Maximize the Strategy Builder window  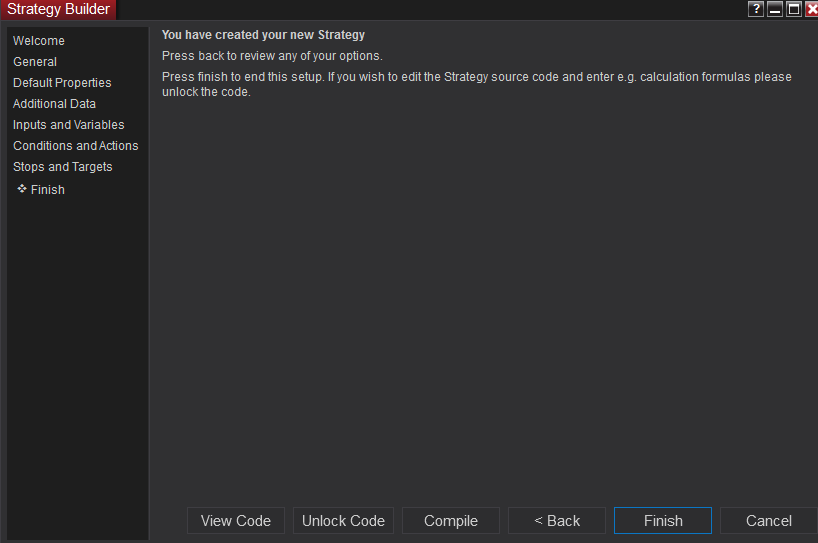[x=793, y=9]
